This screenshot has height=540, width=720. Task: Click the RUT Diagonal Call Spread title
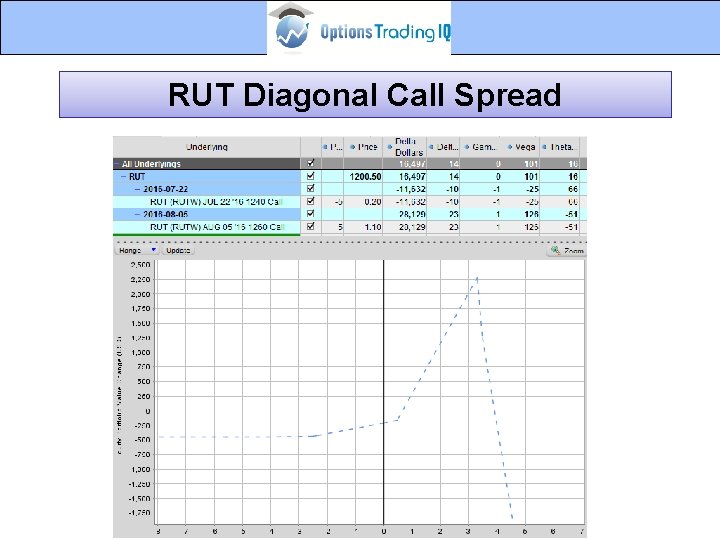pos(365,95)
